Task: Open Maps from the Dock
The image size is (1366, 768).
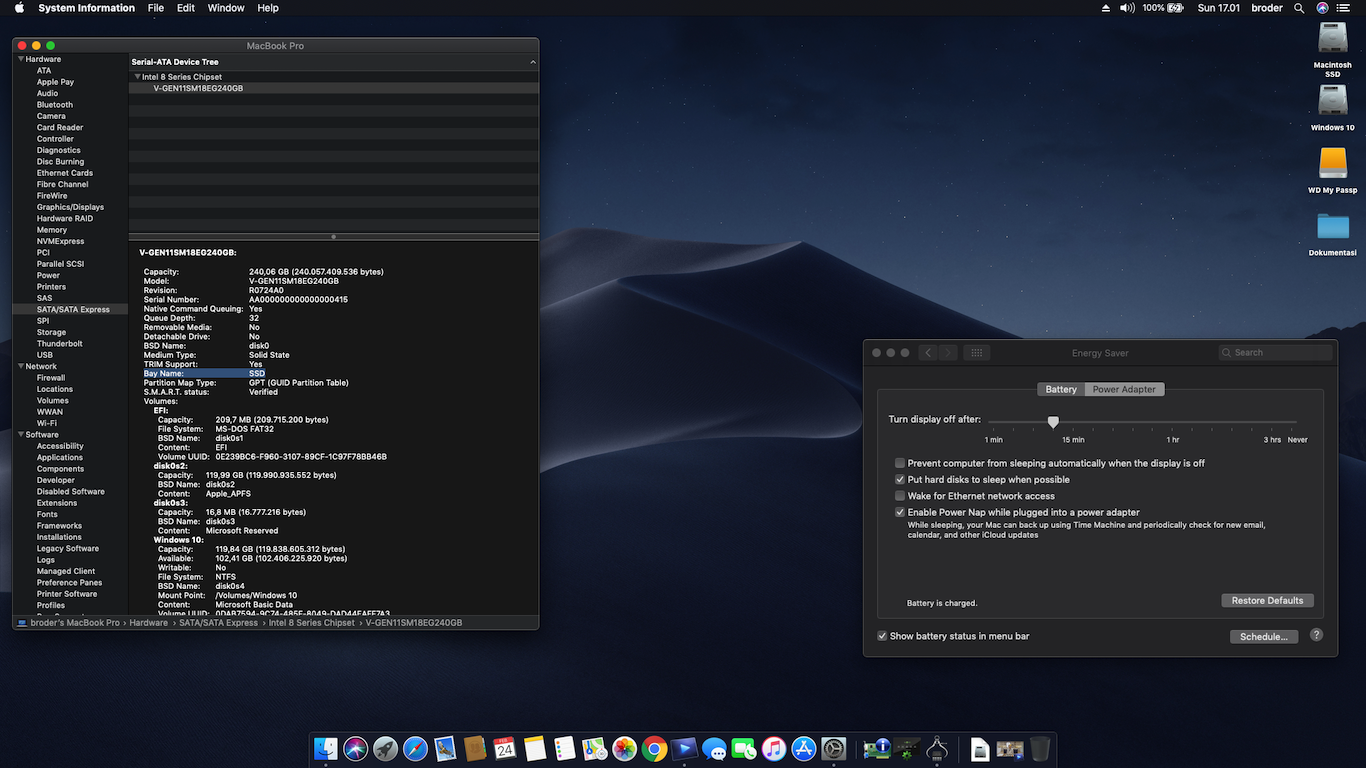Action: click(595, 749)
